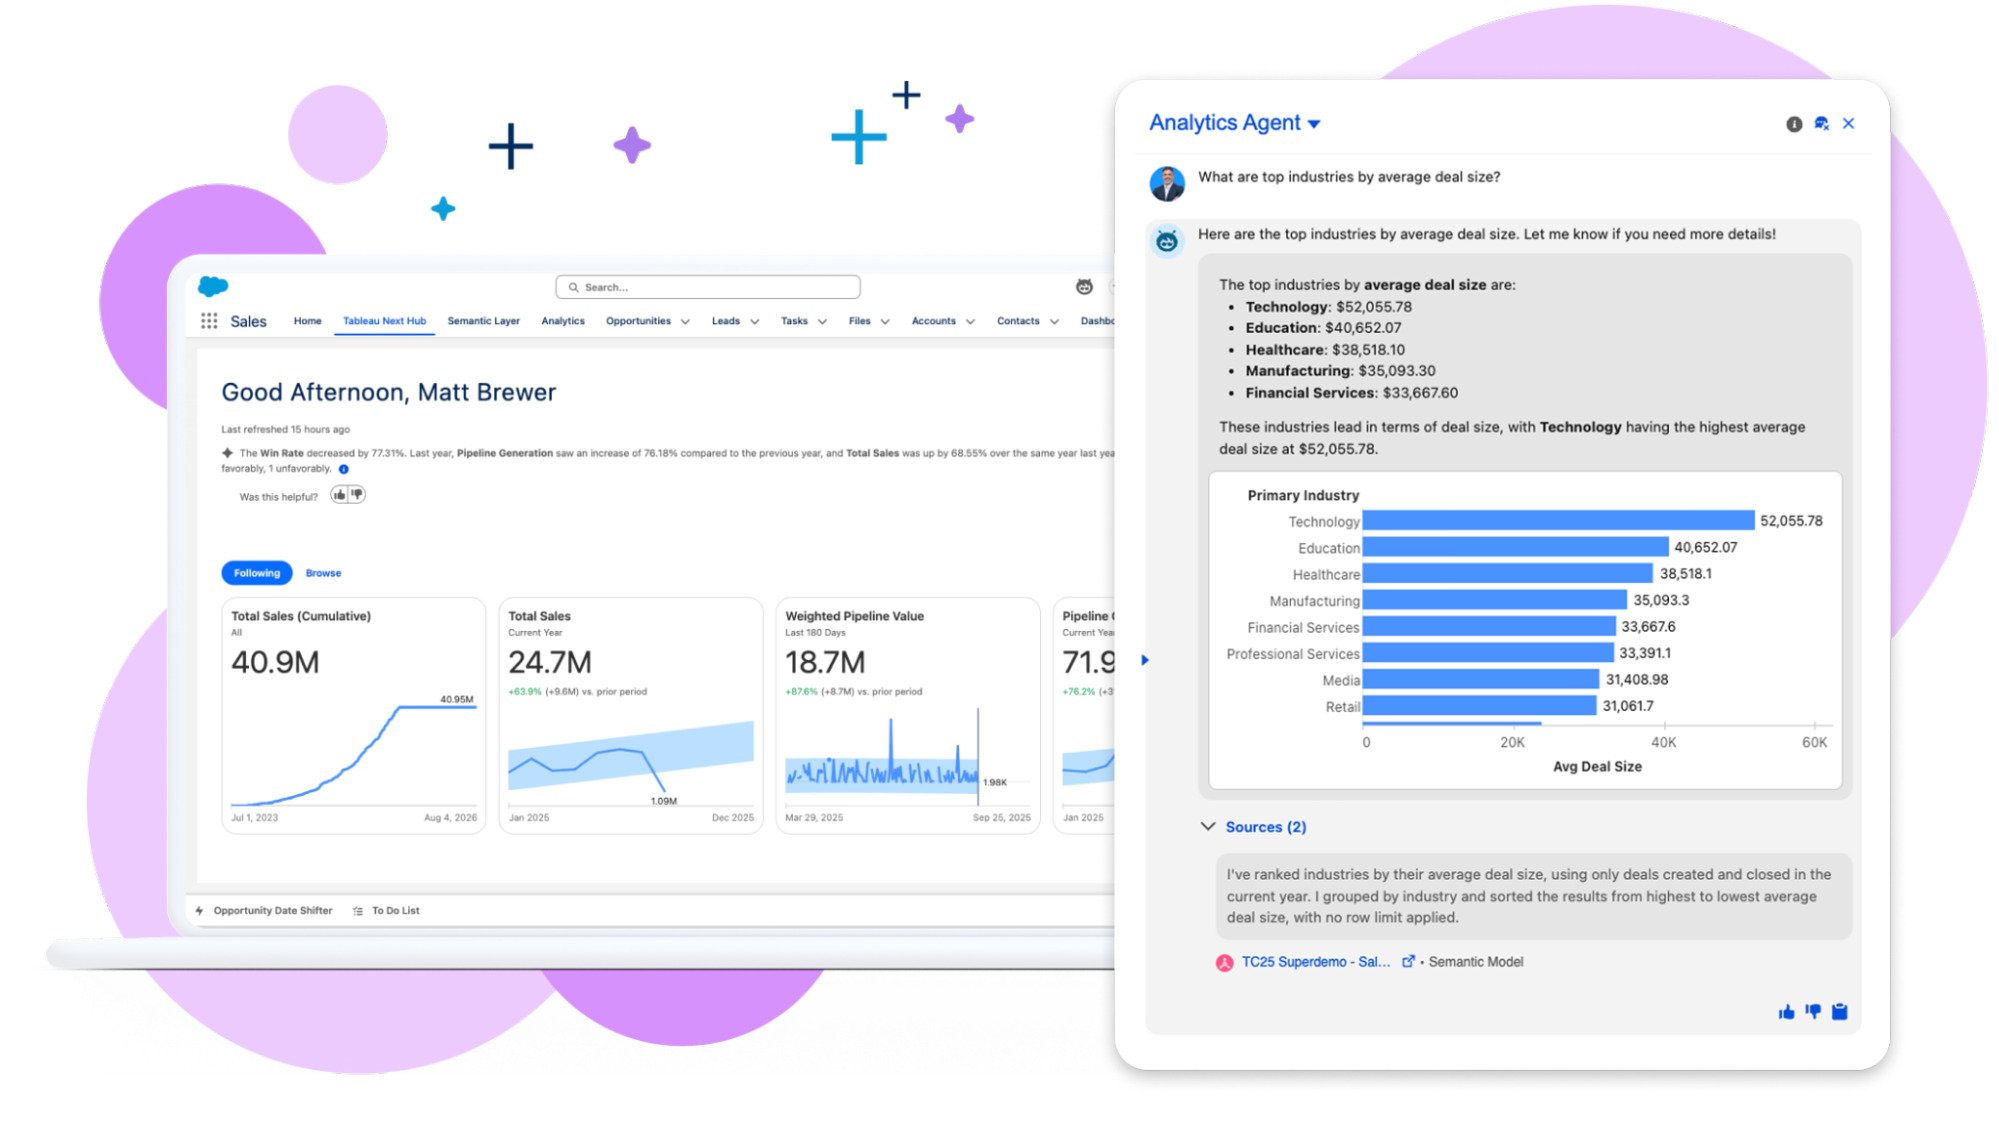1999x1125 pixels.
Task: Click the Technology bar in chart
Action: point(1558,521)
